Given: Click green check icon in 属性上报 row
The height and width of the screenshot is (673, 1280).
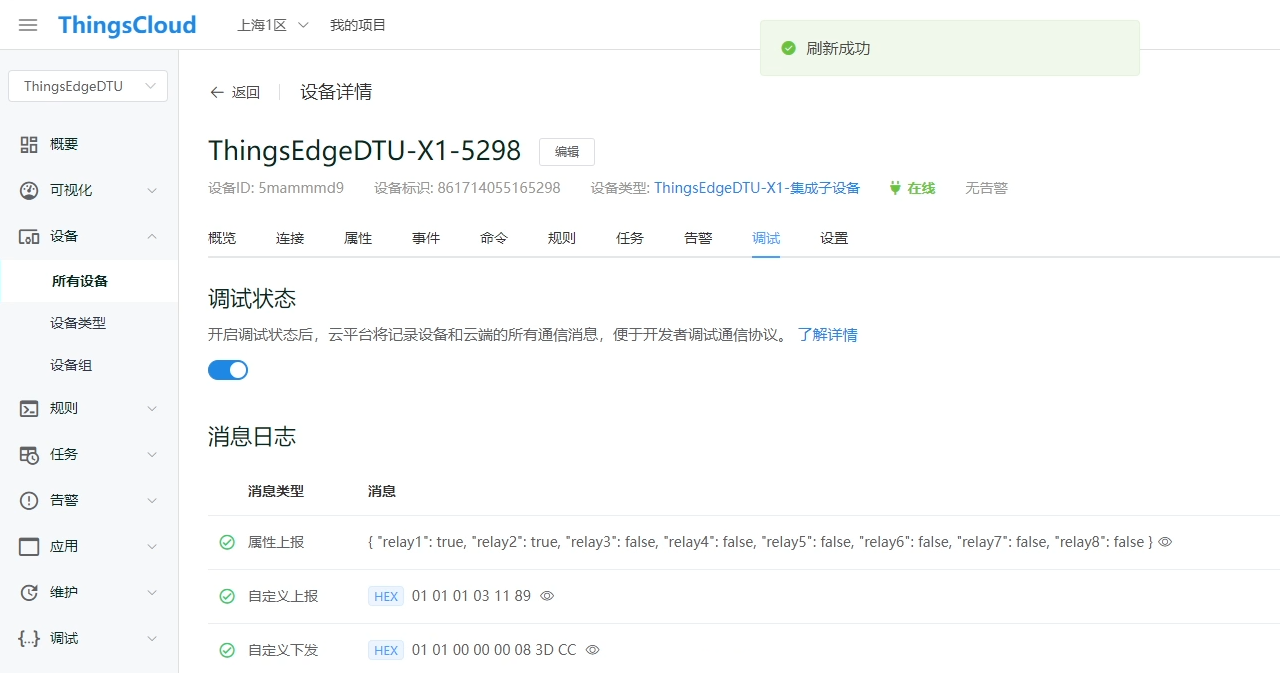Looking at the screenshot, I should [x=227, y=542].
